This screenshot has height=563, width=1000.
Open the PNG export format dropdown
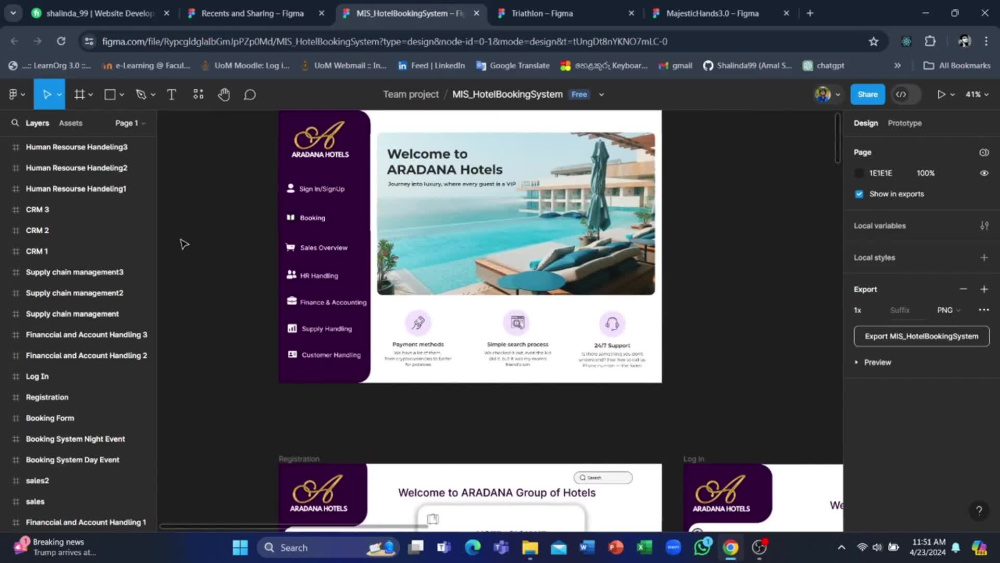coord(948,310)
